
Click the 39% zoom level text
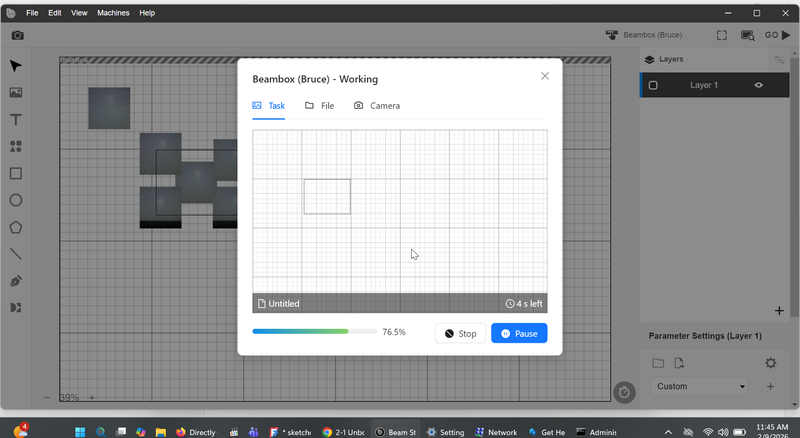(69, 397)
